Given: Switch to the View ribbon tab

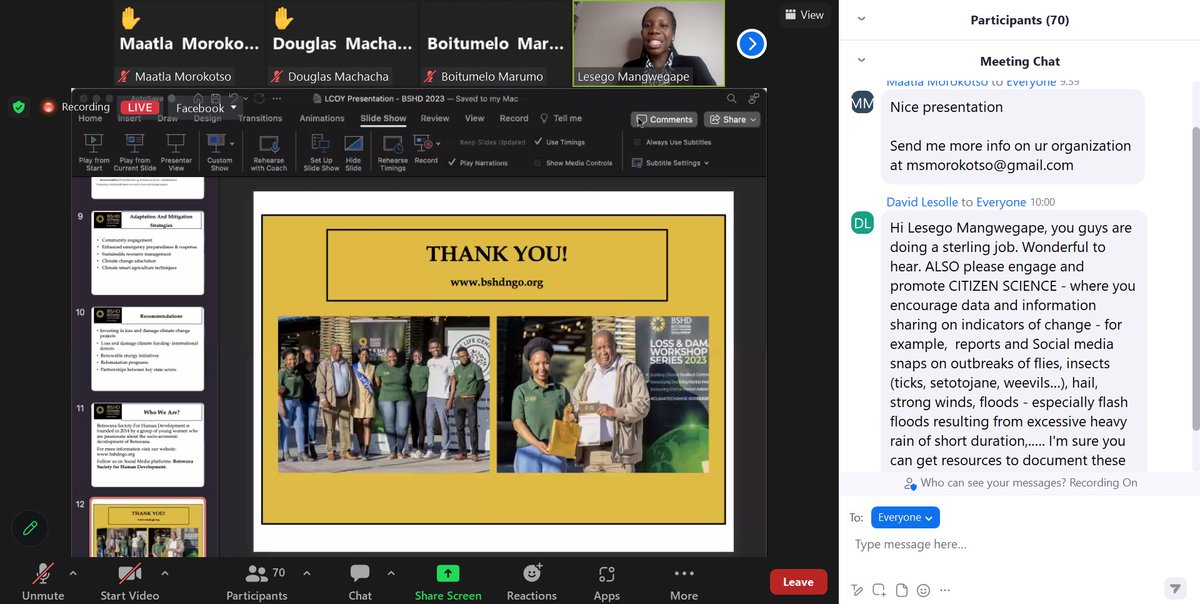Looking at the screenshot, I should pos(474,118).
